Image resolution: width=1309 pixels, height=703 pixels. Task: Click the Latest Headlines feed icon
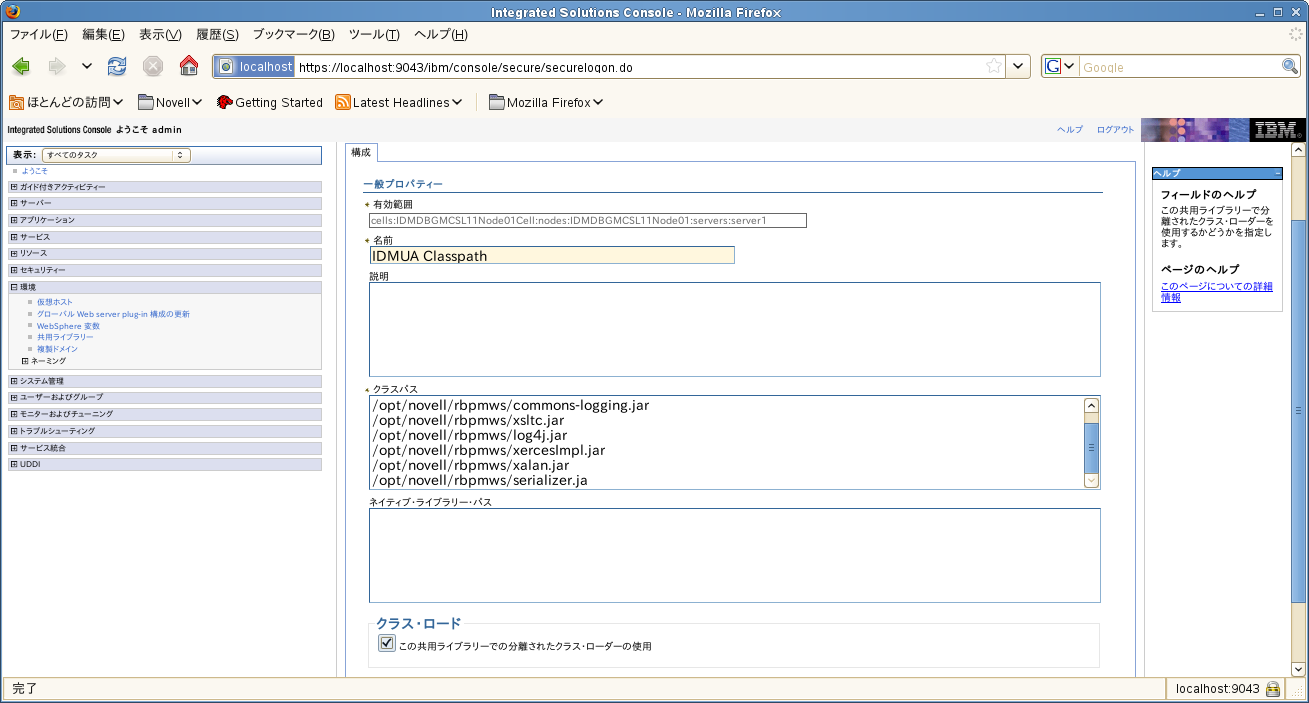[343, 102]
